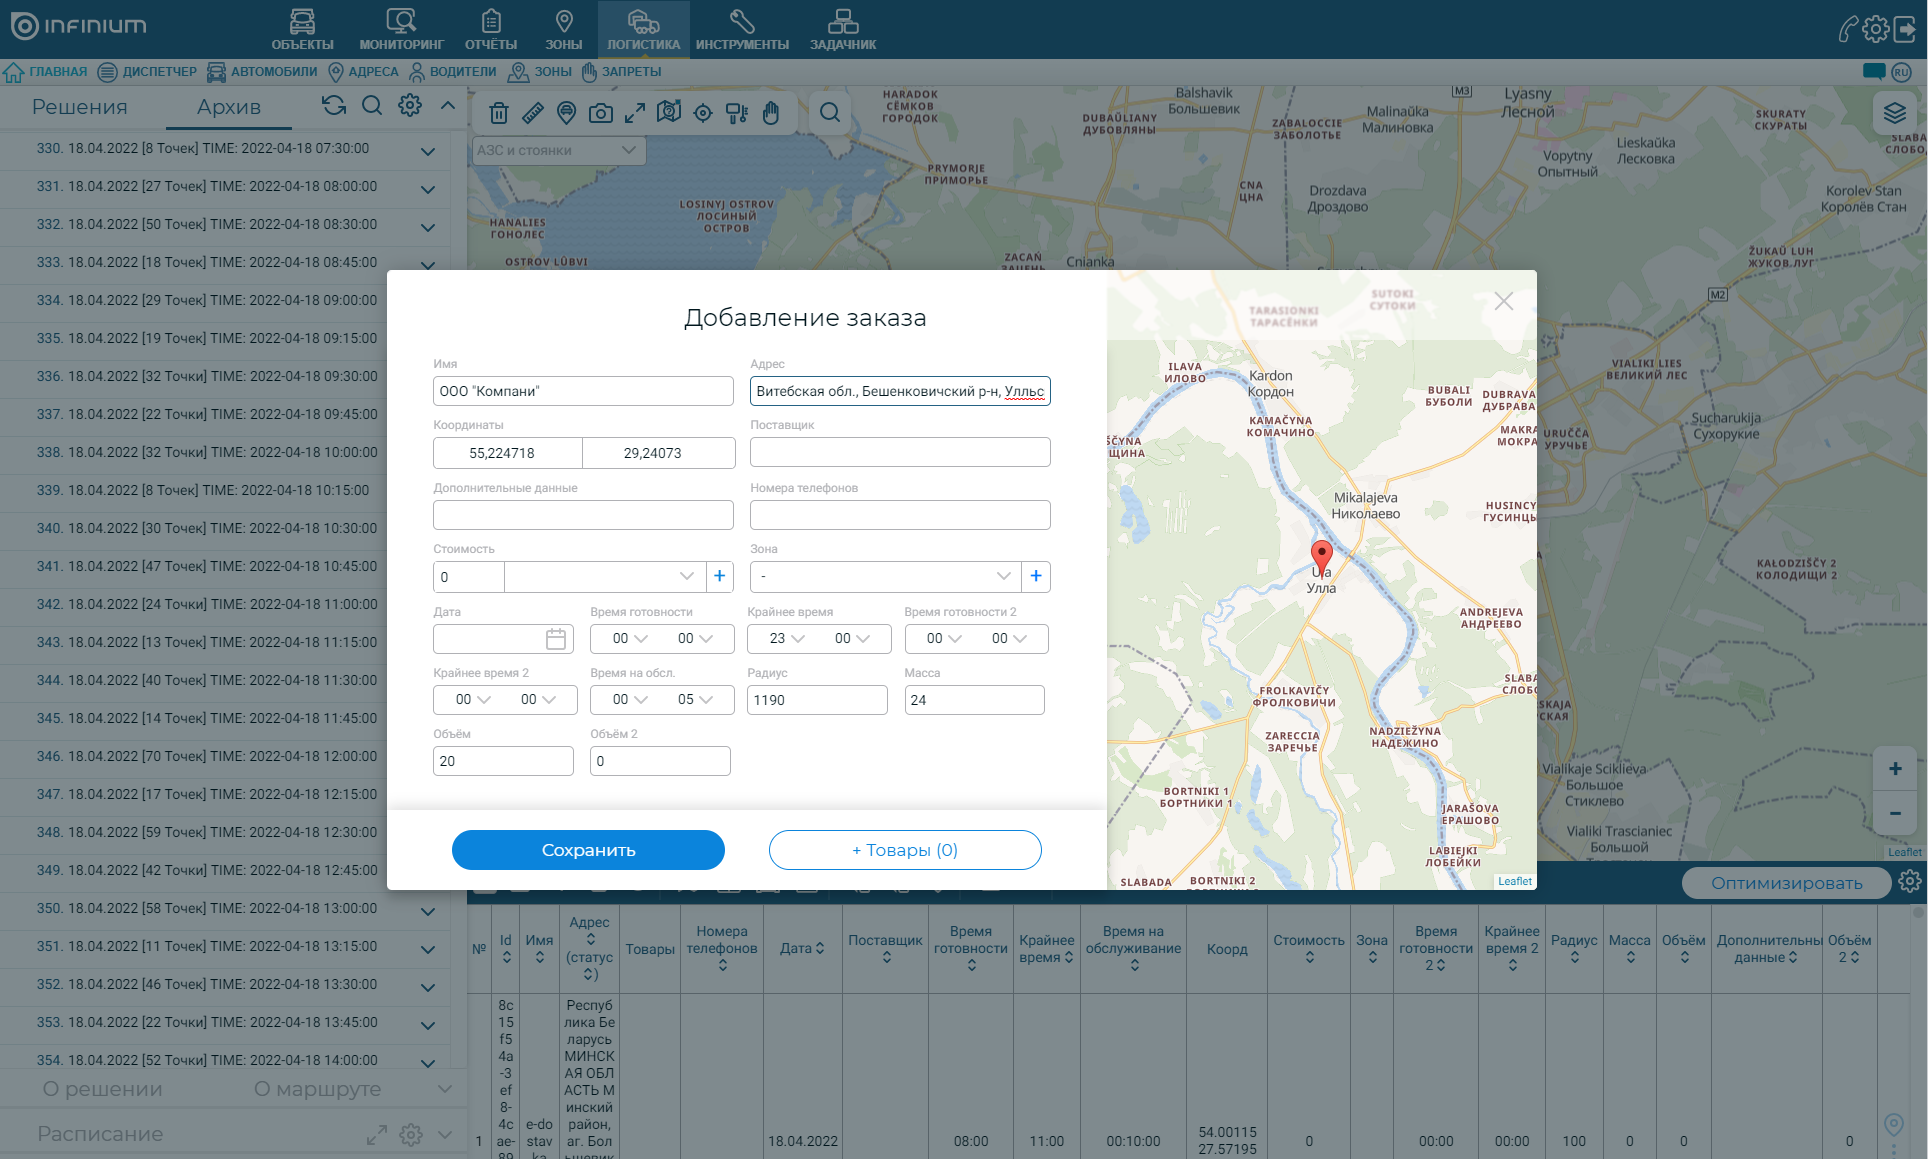Open the Крайнее время hours dropdown showing 23
Viewport: 1928px width, 1159px height.
pyautogui.click(x=787, y=639)
